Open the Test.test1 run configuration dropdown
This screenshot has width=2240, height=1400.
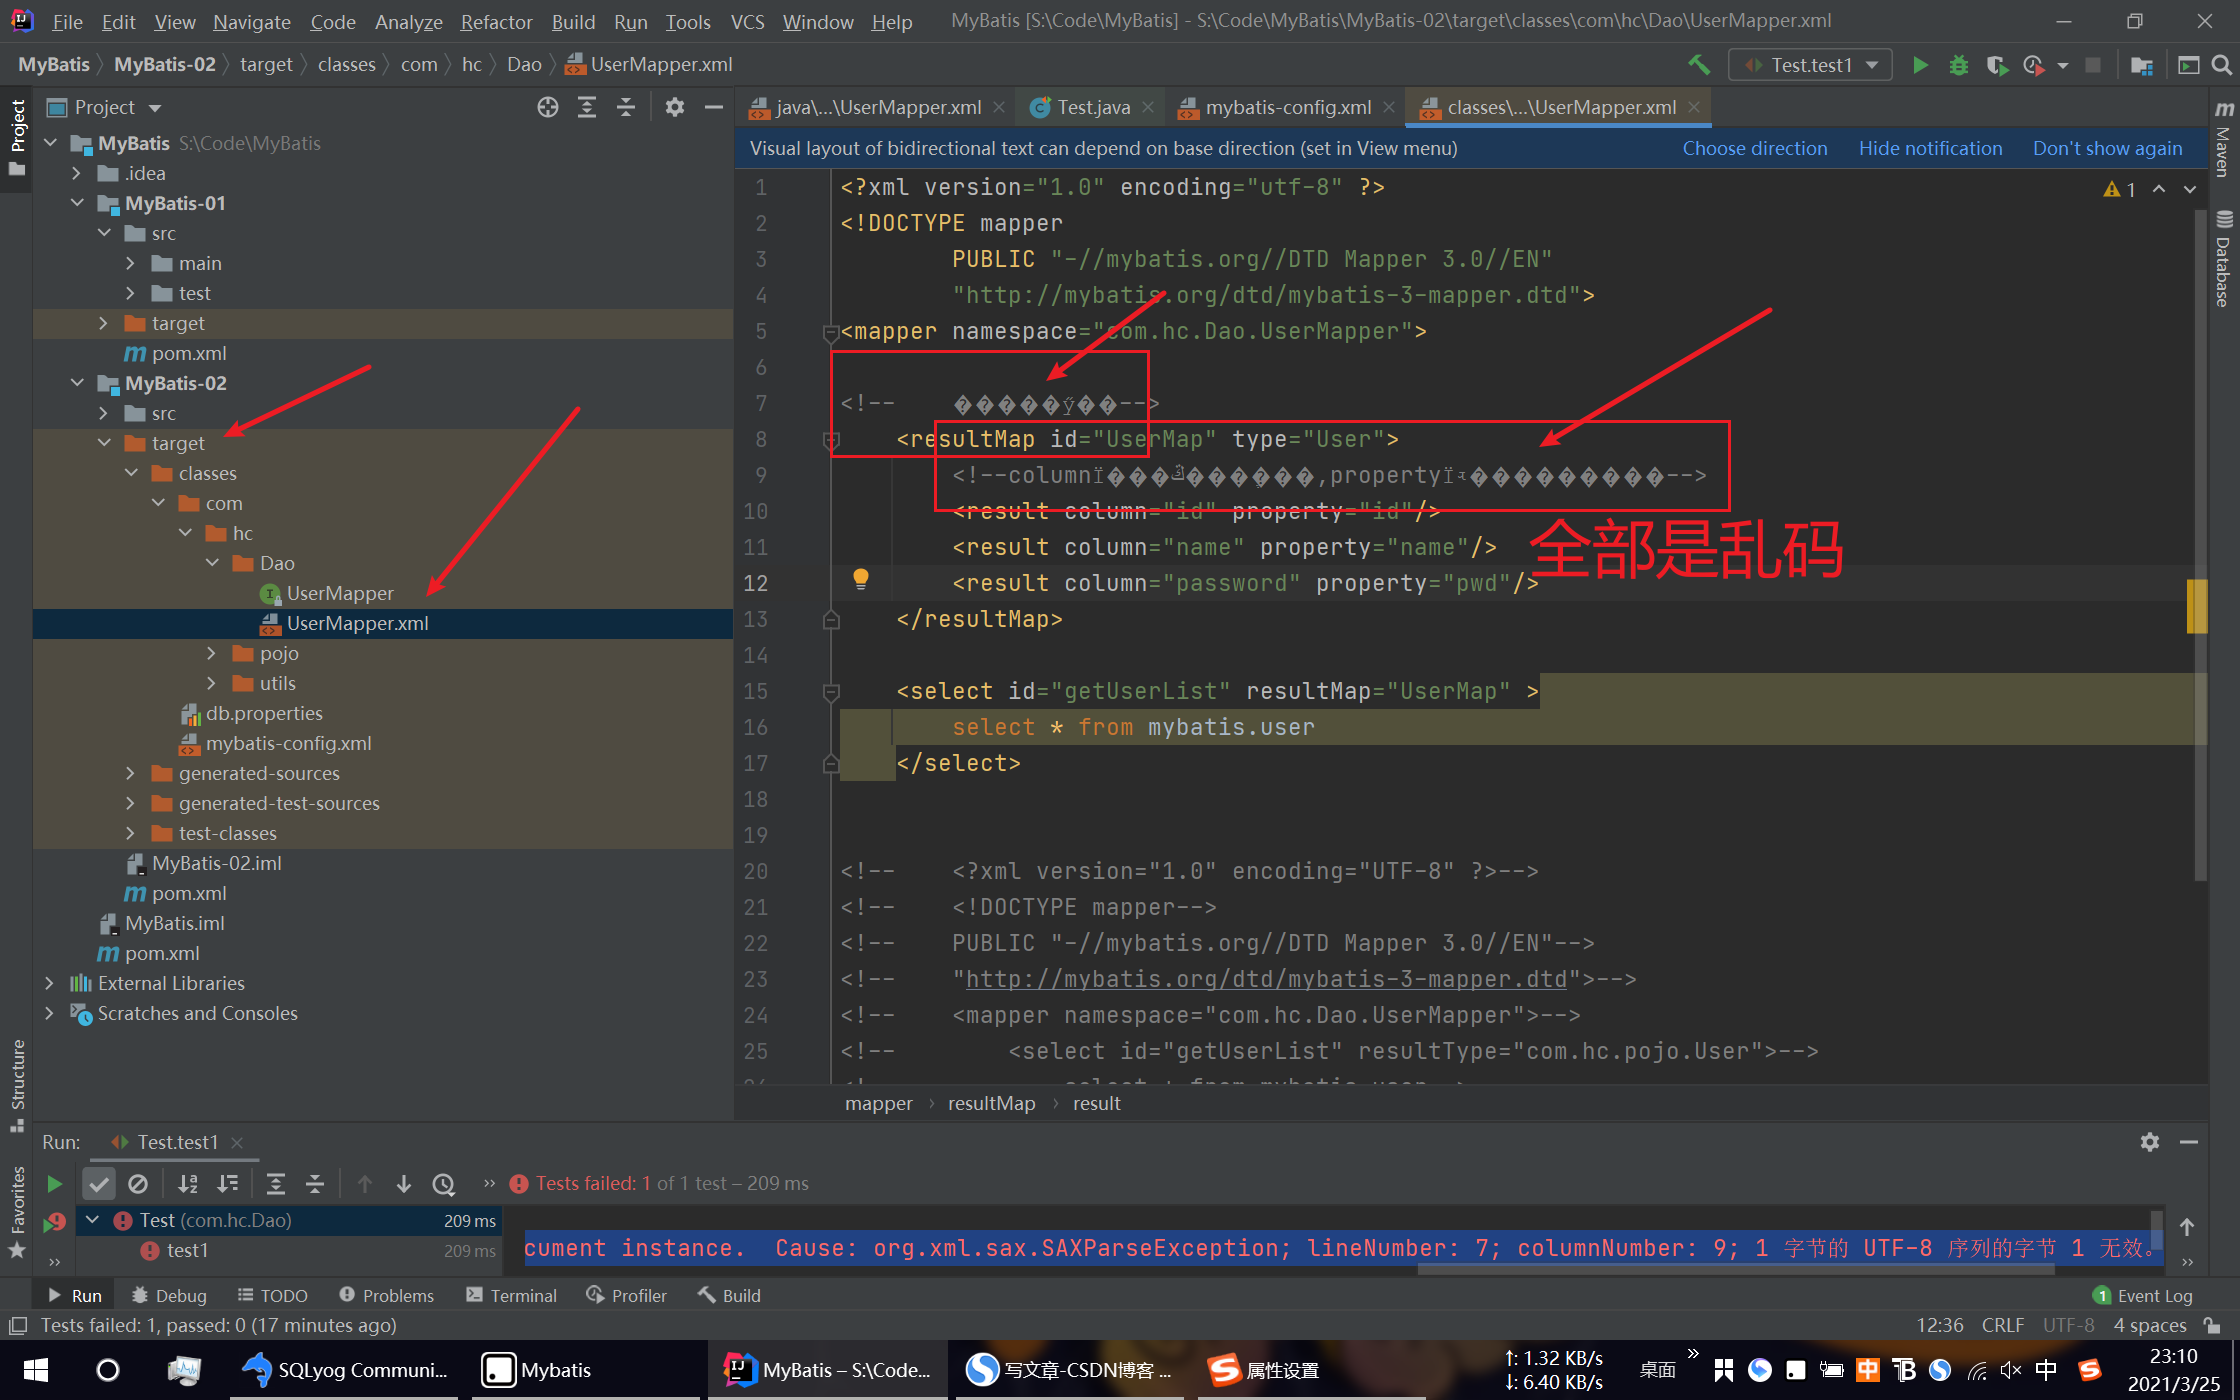(x=1810, y=65)
